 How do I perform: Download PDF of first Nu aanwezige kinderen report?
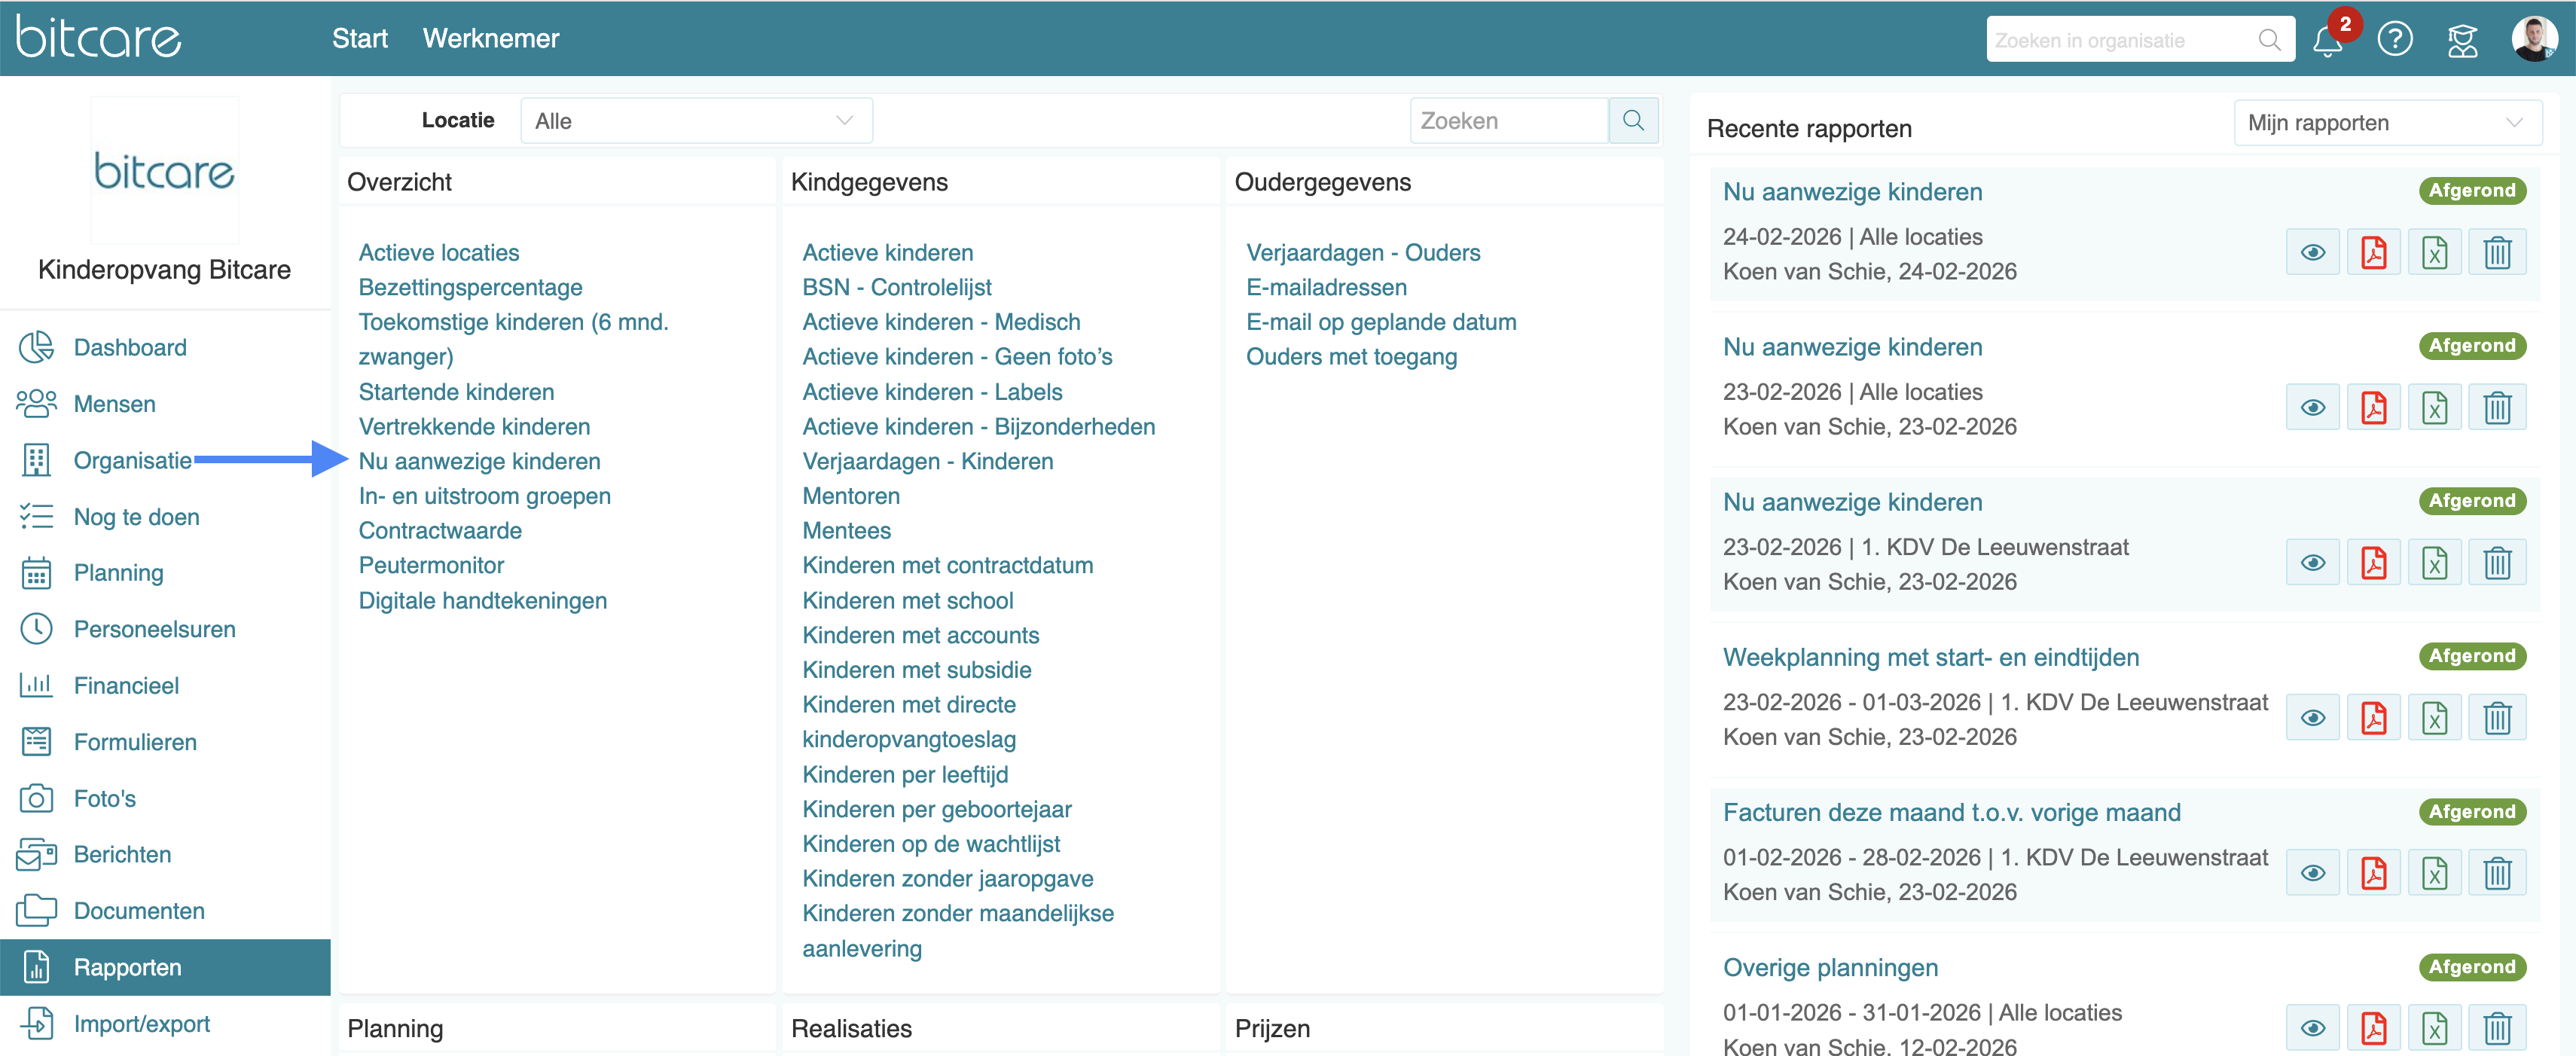coord(2374,252)
